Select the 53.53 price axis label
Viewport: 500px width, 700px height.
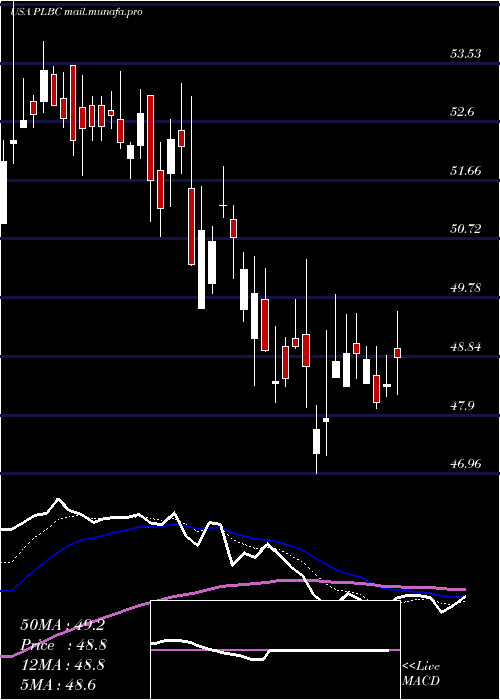[466, 54]
